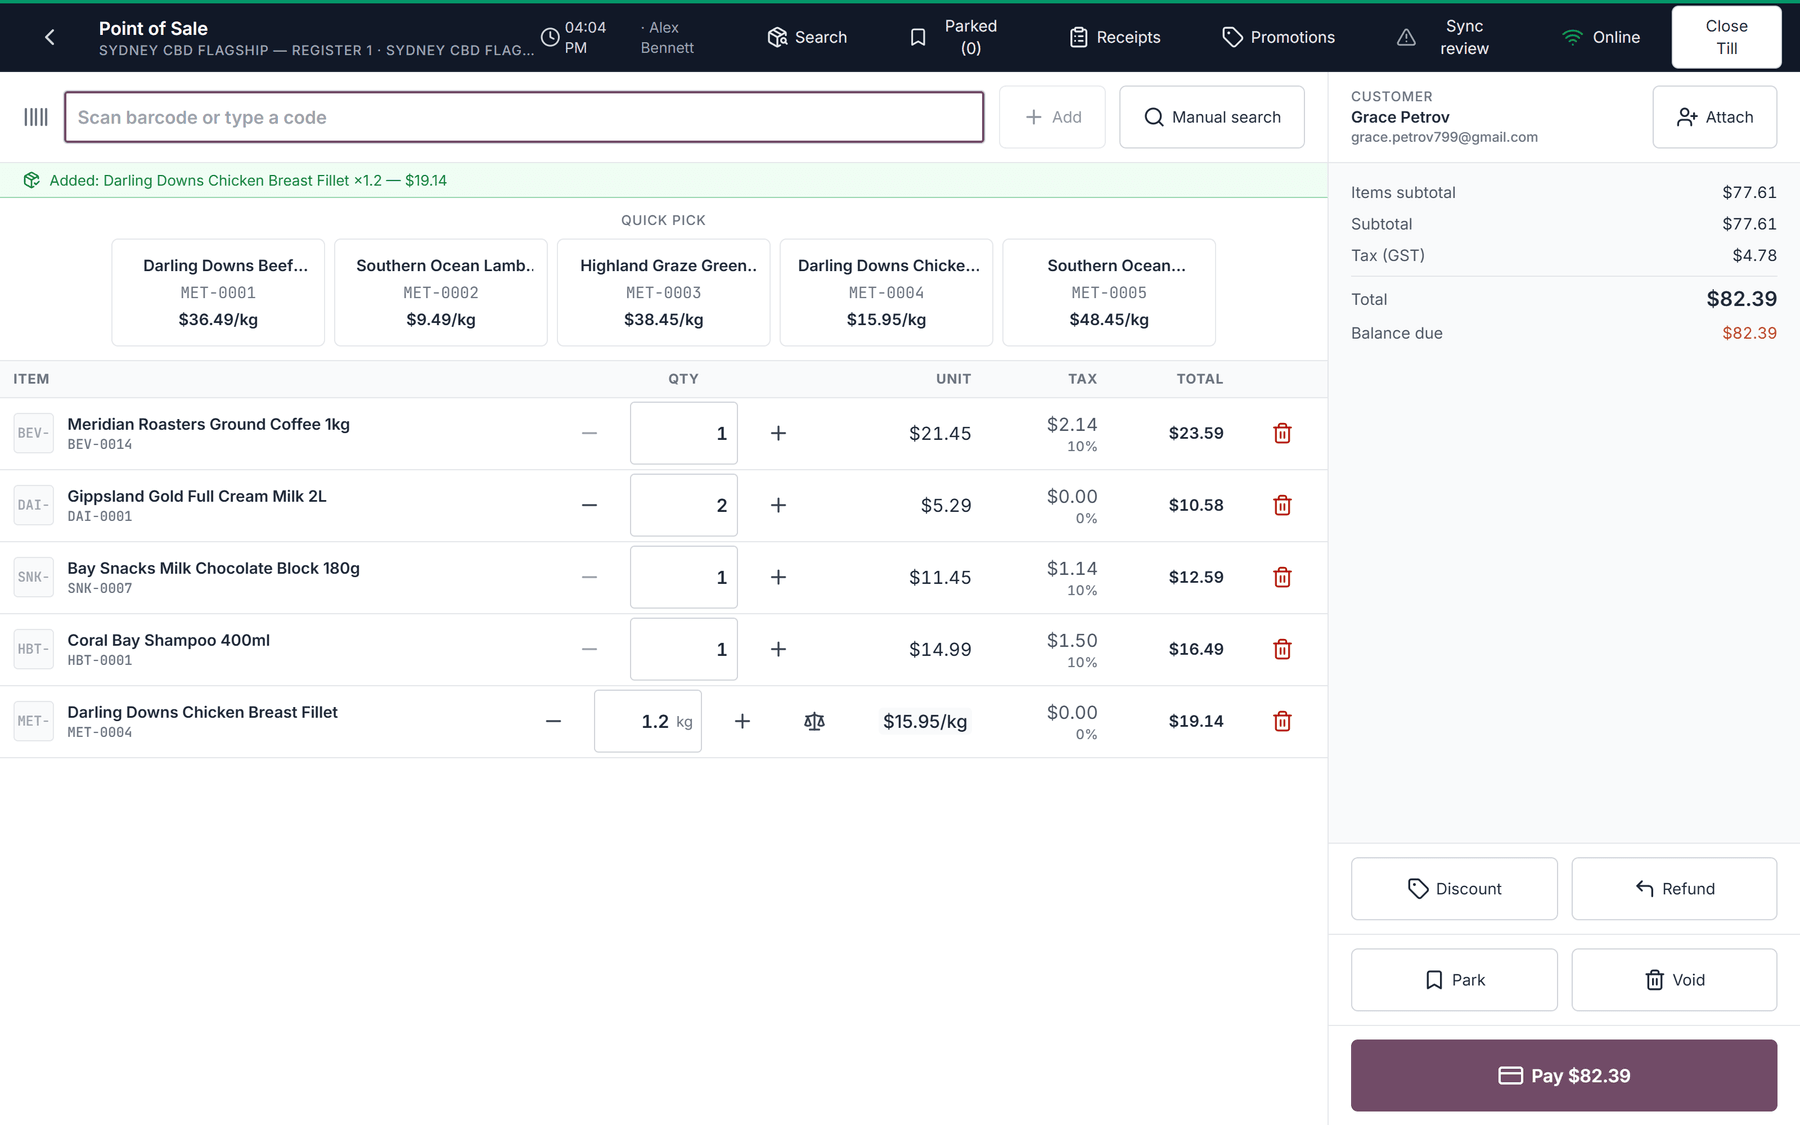Focus the scan barcode input field
Screen dimensions: 1800x1125
[x=524, y=117]
